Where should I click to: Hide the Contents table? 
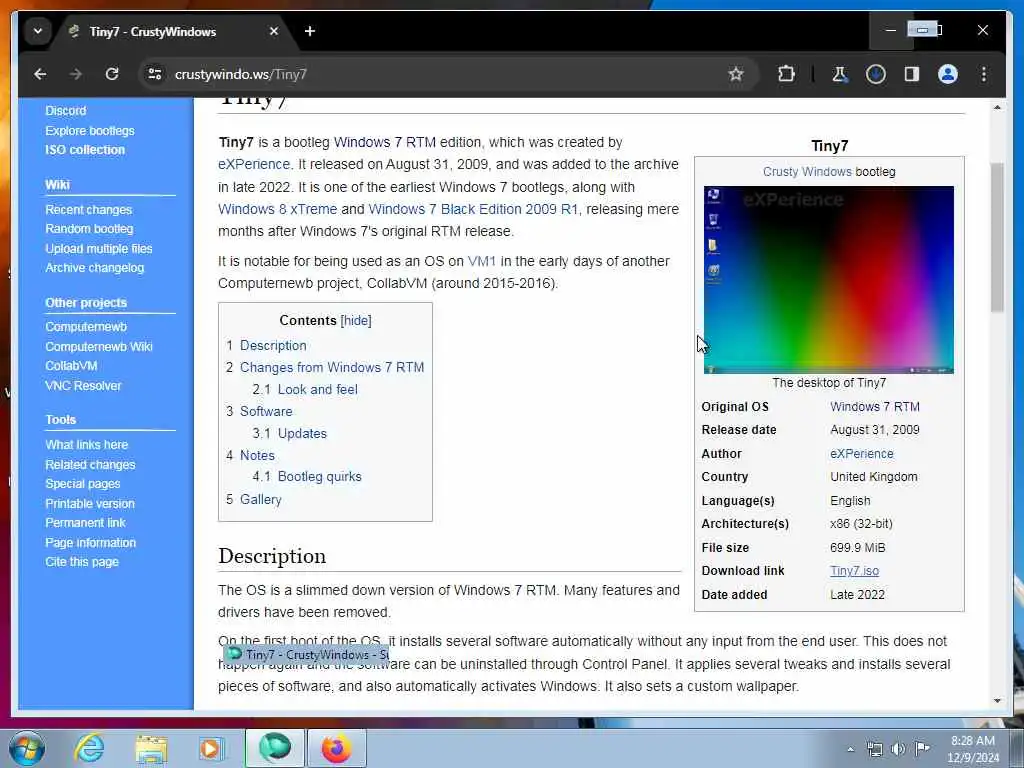point(356,321)
